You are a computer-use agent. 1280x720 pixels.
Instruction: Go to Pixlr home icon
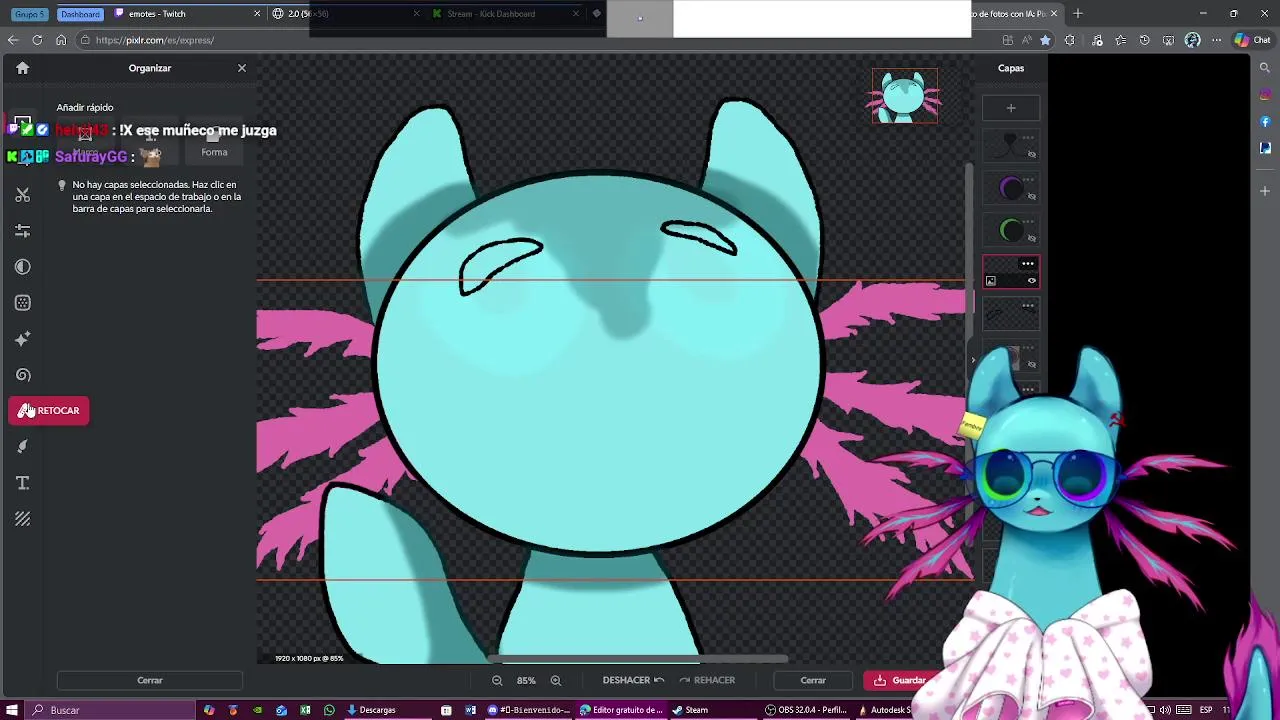click(22, 68)
